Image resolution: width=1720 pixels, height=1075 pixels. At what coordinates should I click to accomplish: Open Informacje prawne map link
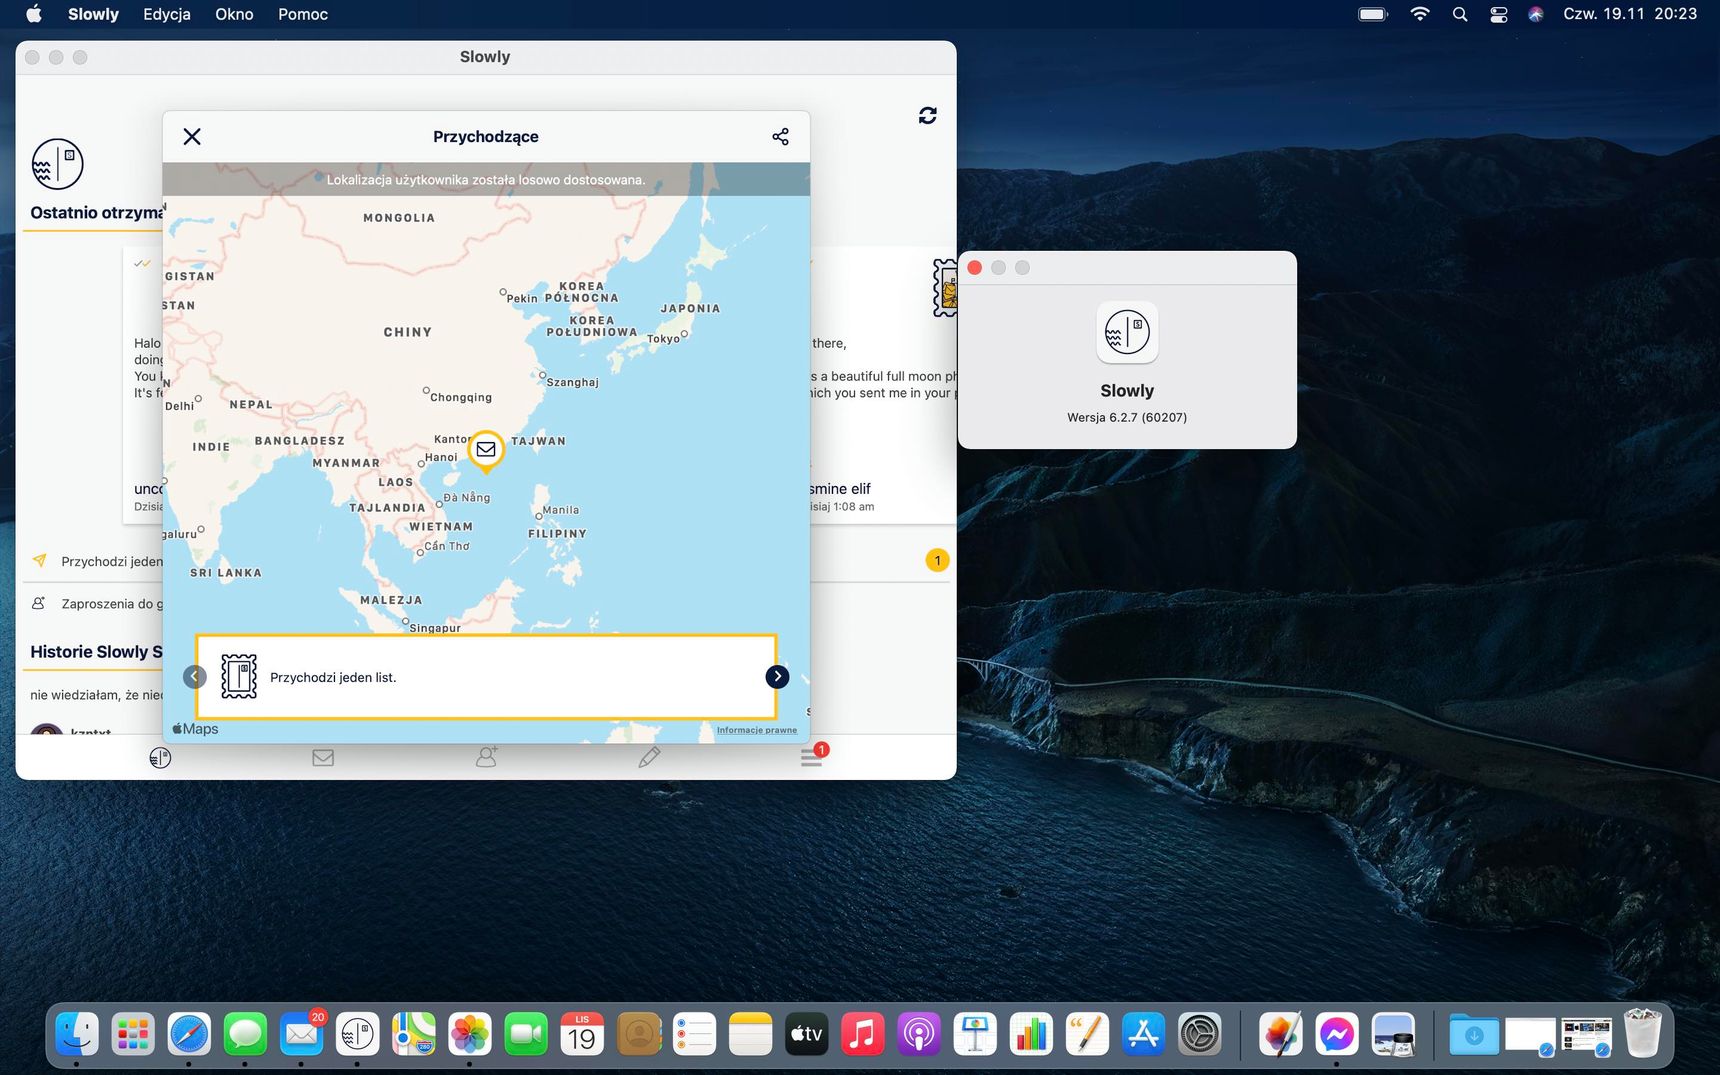pyautogui.click(x=756, y=730)
